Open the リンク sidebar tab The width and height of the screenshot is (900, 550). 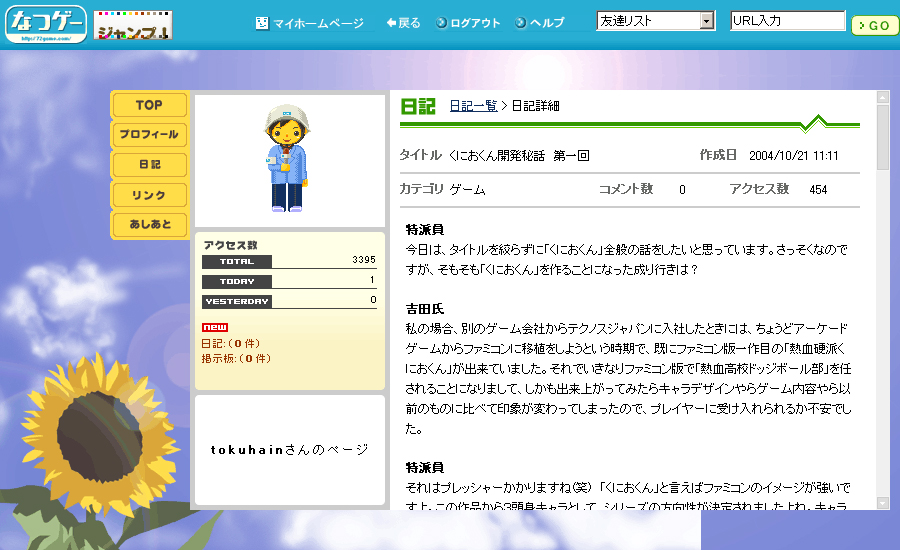[x=149, y=195]
